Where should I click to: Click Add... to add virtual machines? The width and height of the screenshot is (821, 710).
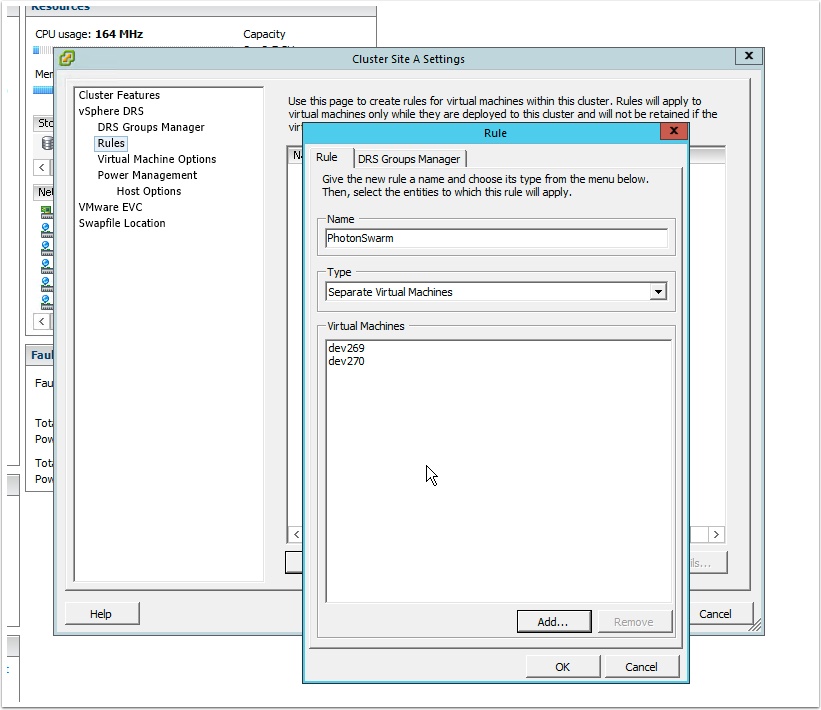[x=553, y=622]
